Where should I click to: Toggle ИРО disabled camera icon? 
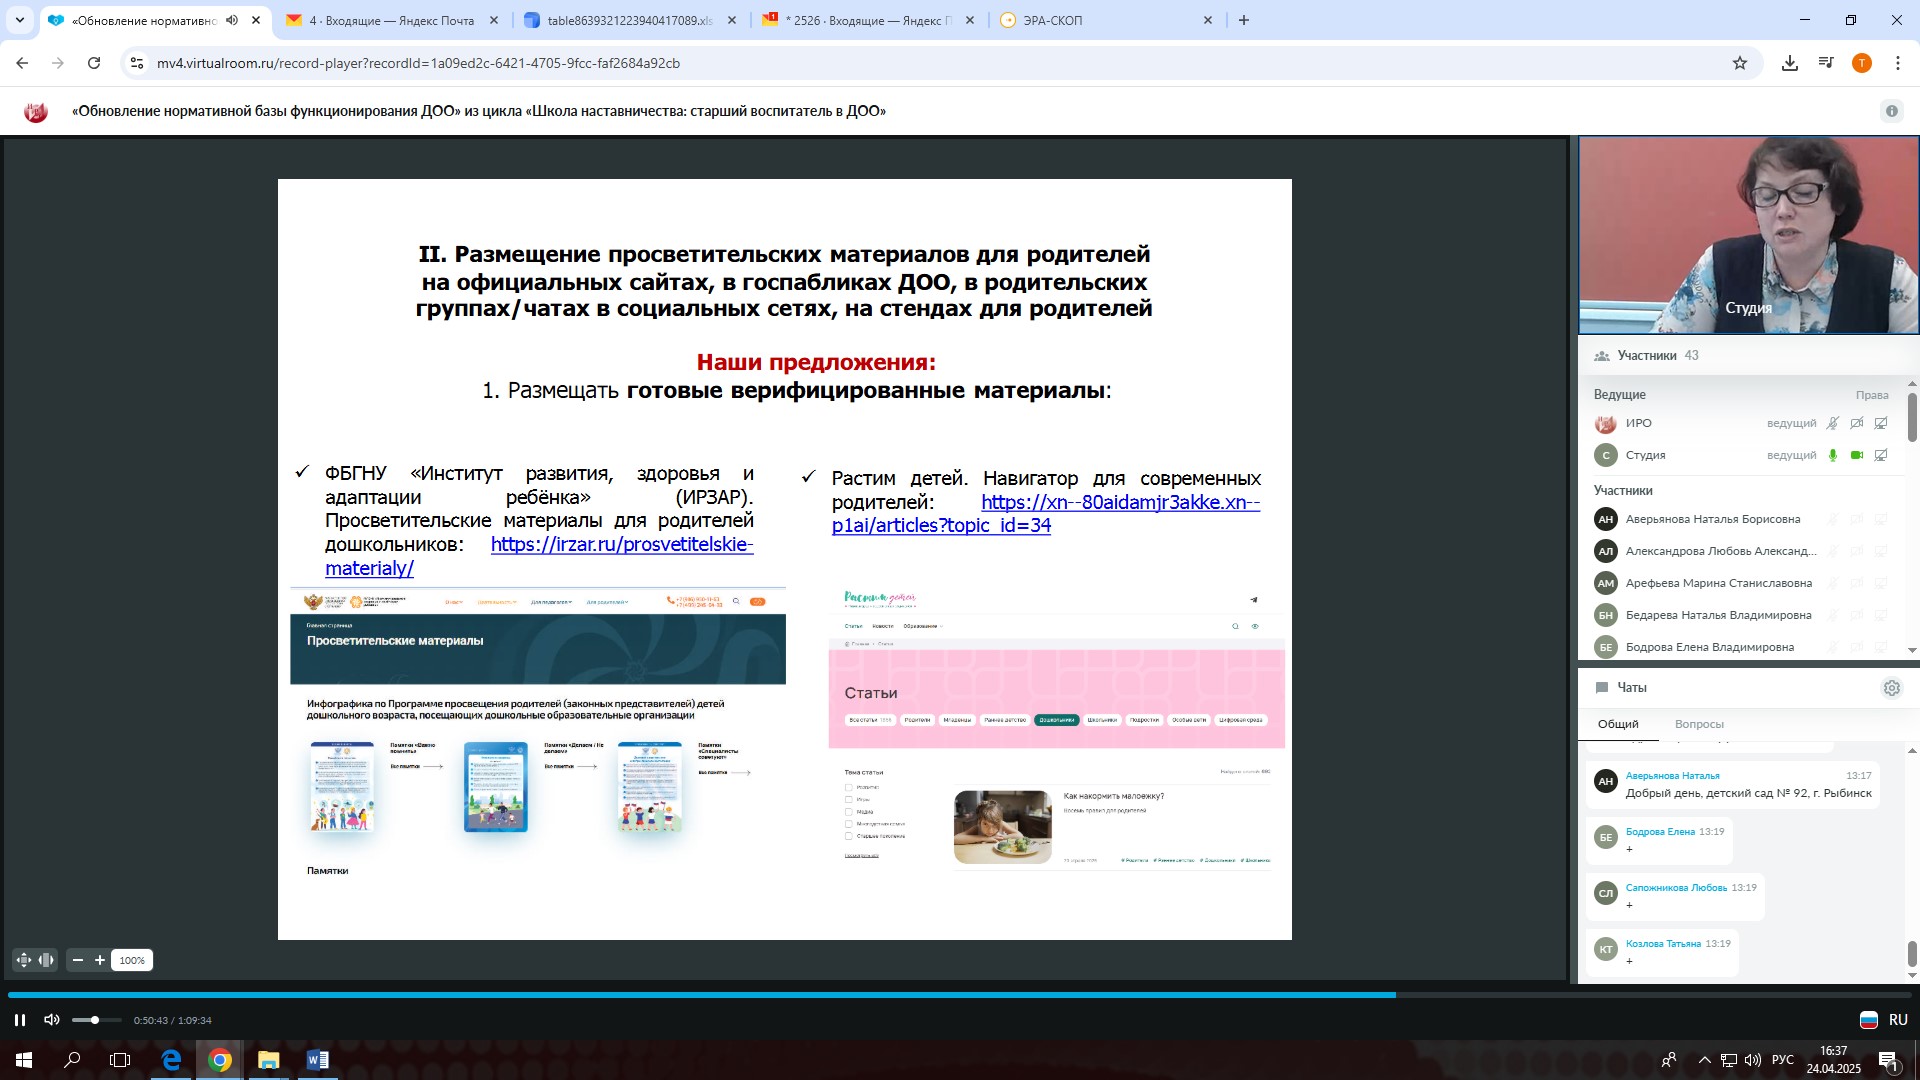pos(1857,423)
